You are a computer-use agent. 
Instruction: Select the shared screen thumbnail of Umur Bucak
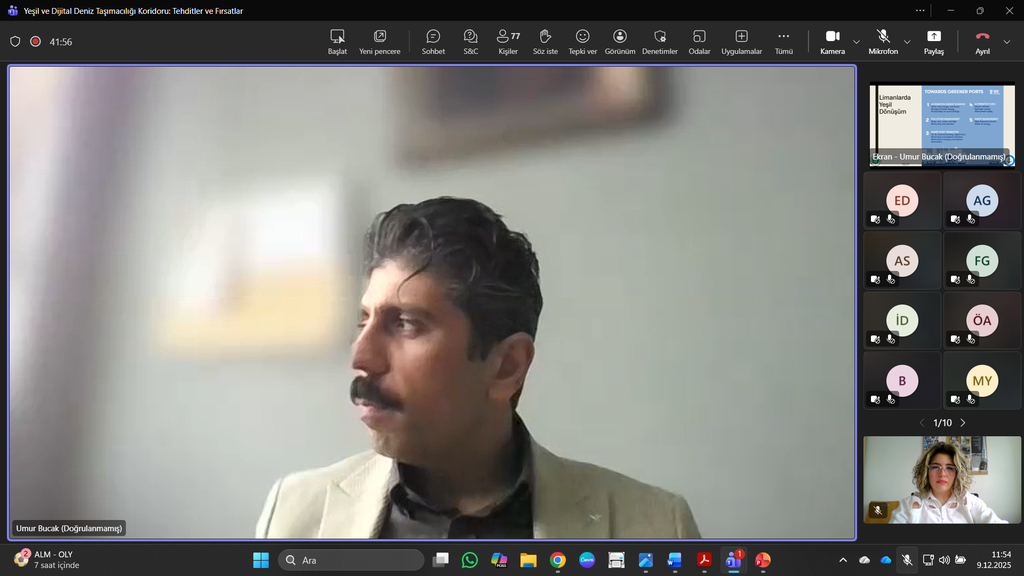pyautogui.click(x=942, y=123)
